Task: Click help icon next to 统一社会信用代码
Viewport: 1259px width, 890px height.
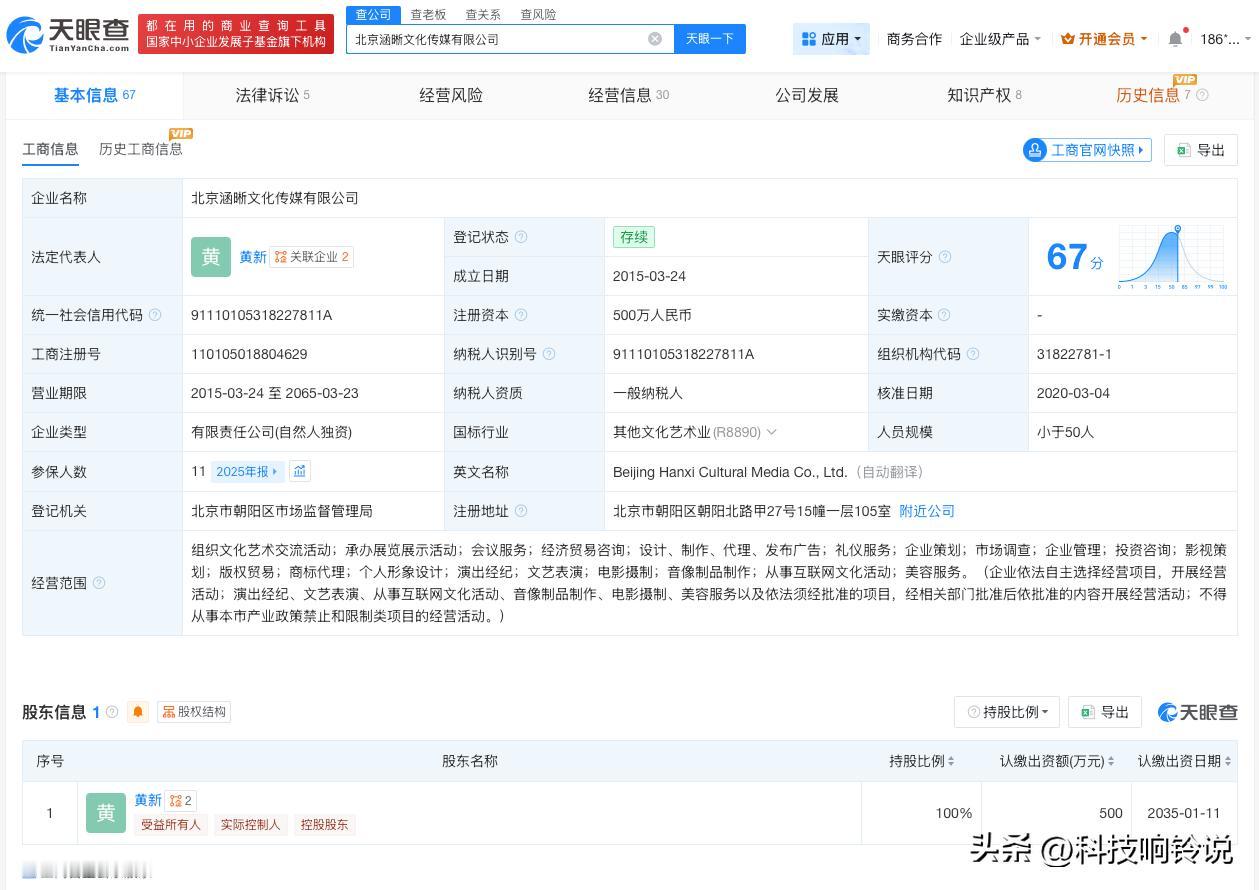Action: click(155, 315)
